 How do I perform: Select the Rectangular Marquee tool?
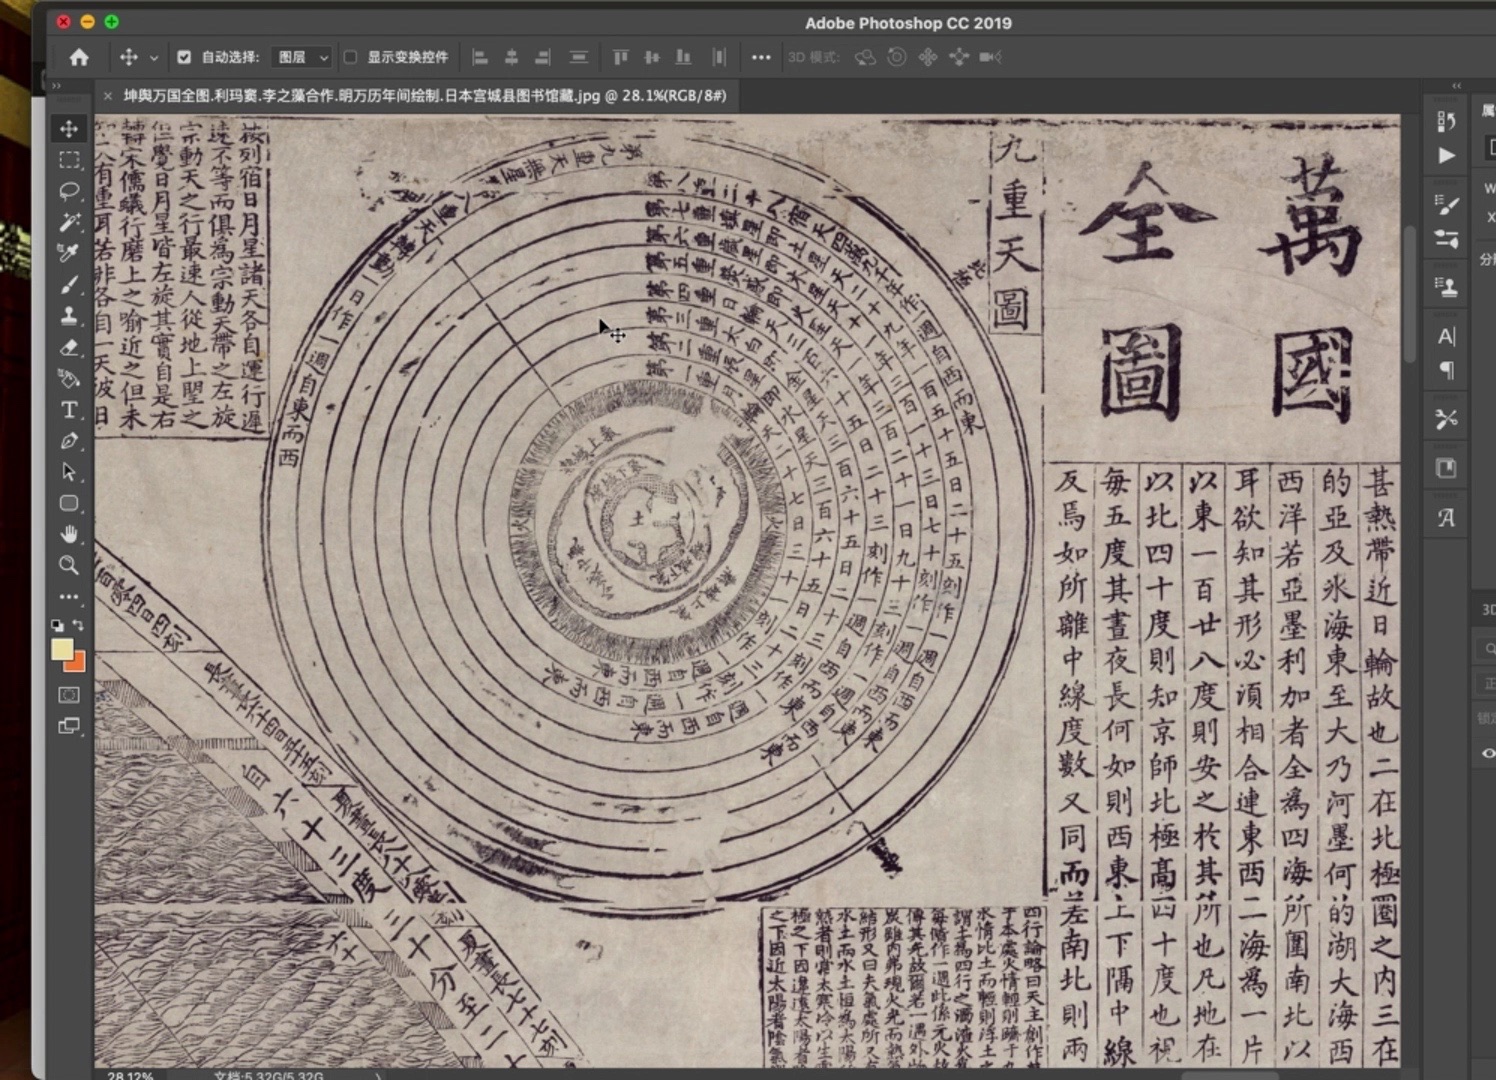click(x=69, y=160)
